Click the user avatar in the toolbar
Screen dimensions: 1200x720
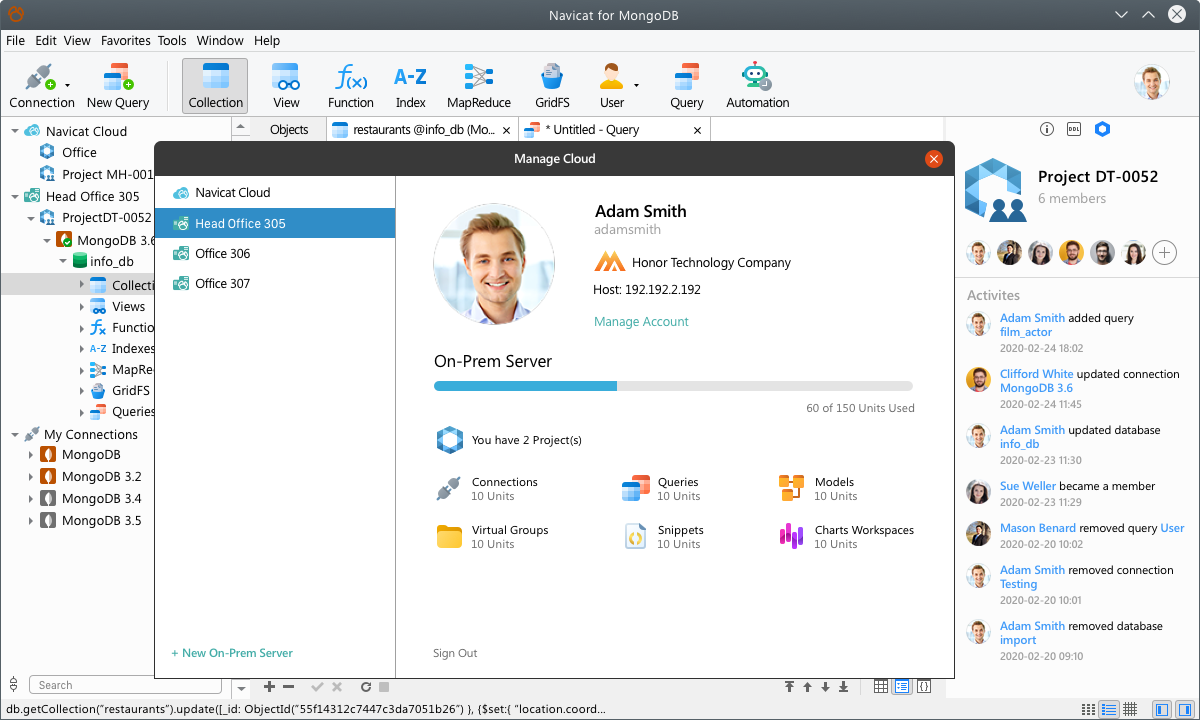(1152, 82)
